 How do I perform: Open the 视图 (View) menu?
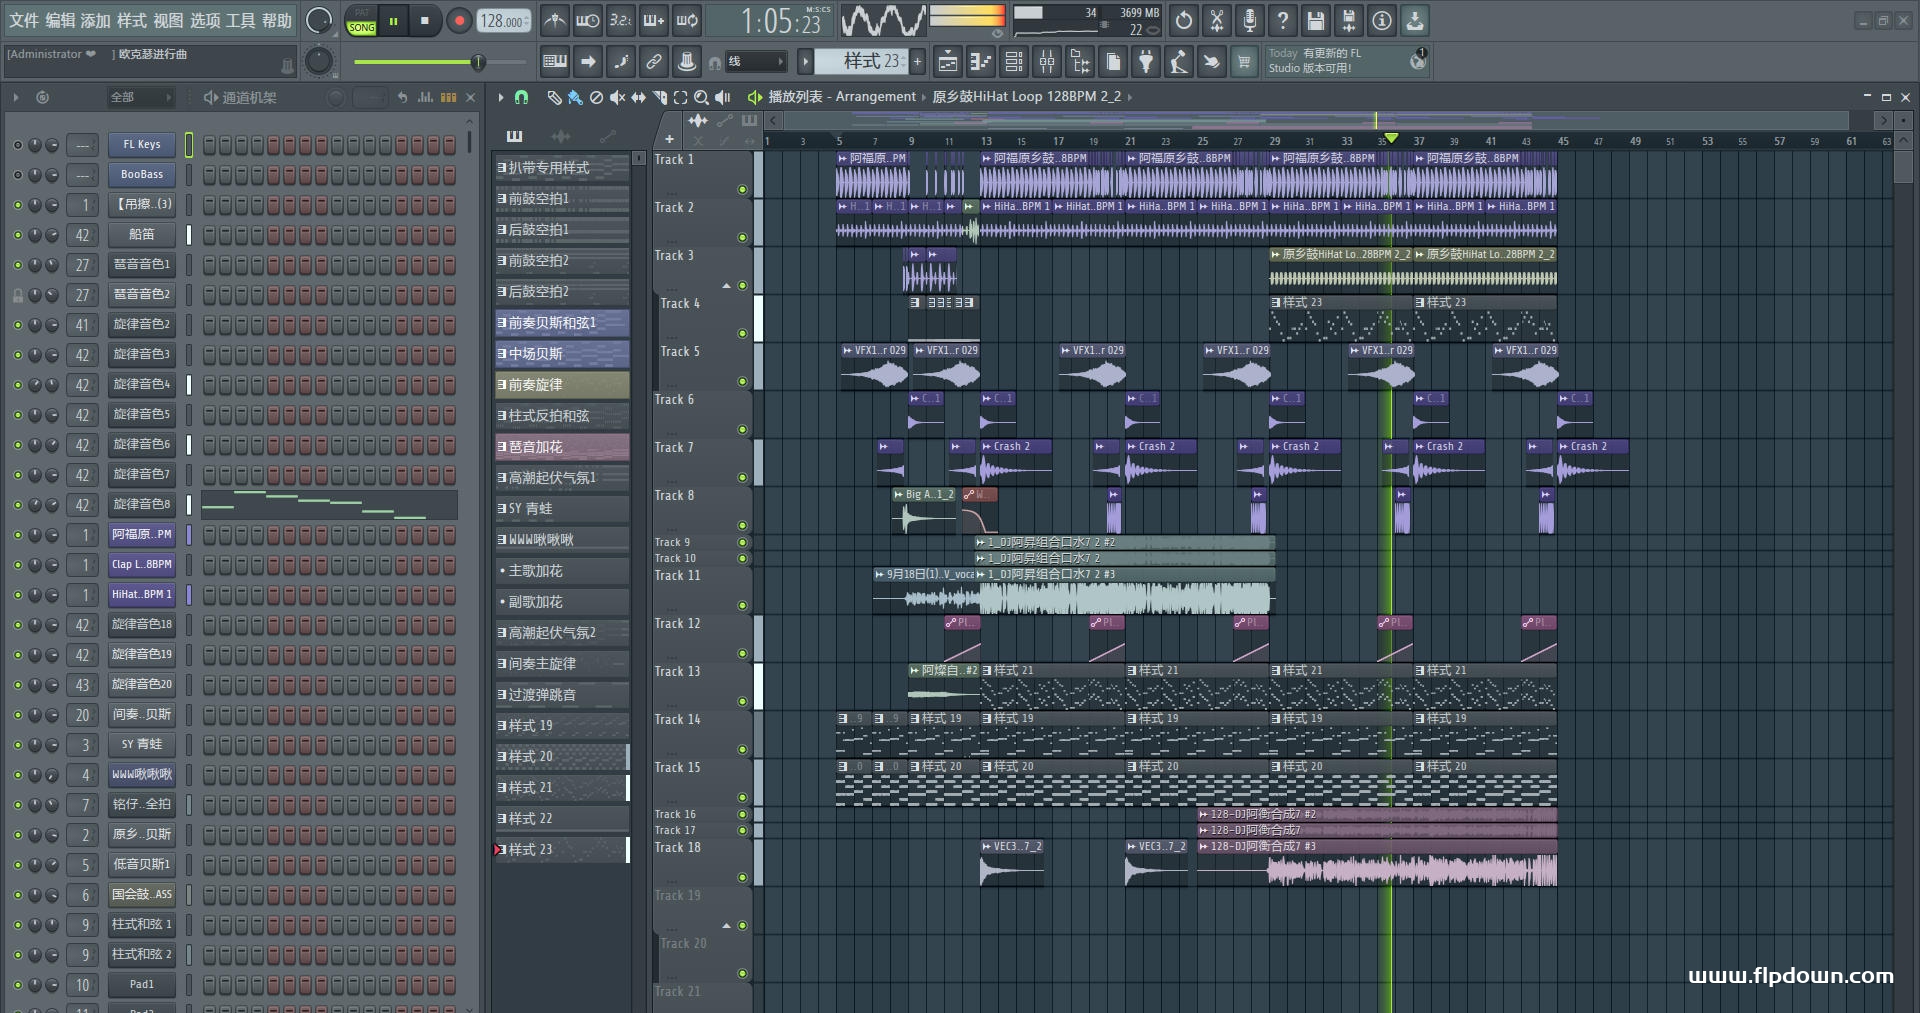tap(168, 20)
